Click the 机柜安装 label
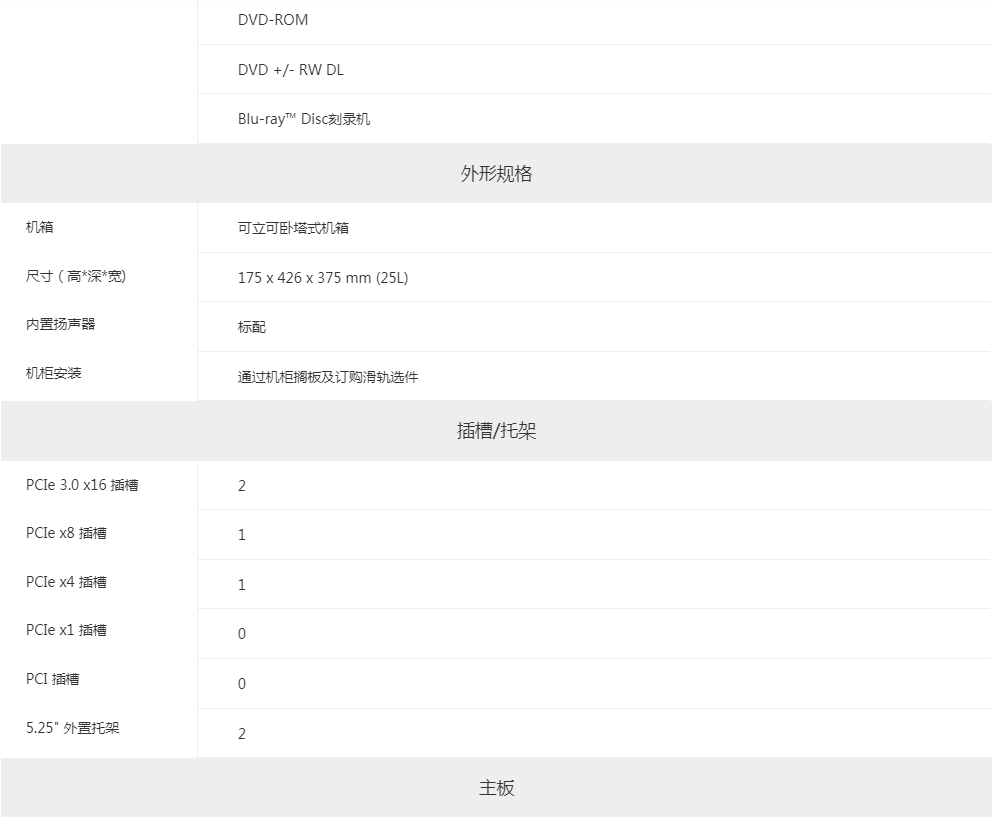This screenshot has width=994, height=817. 53,373
